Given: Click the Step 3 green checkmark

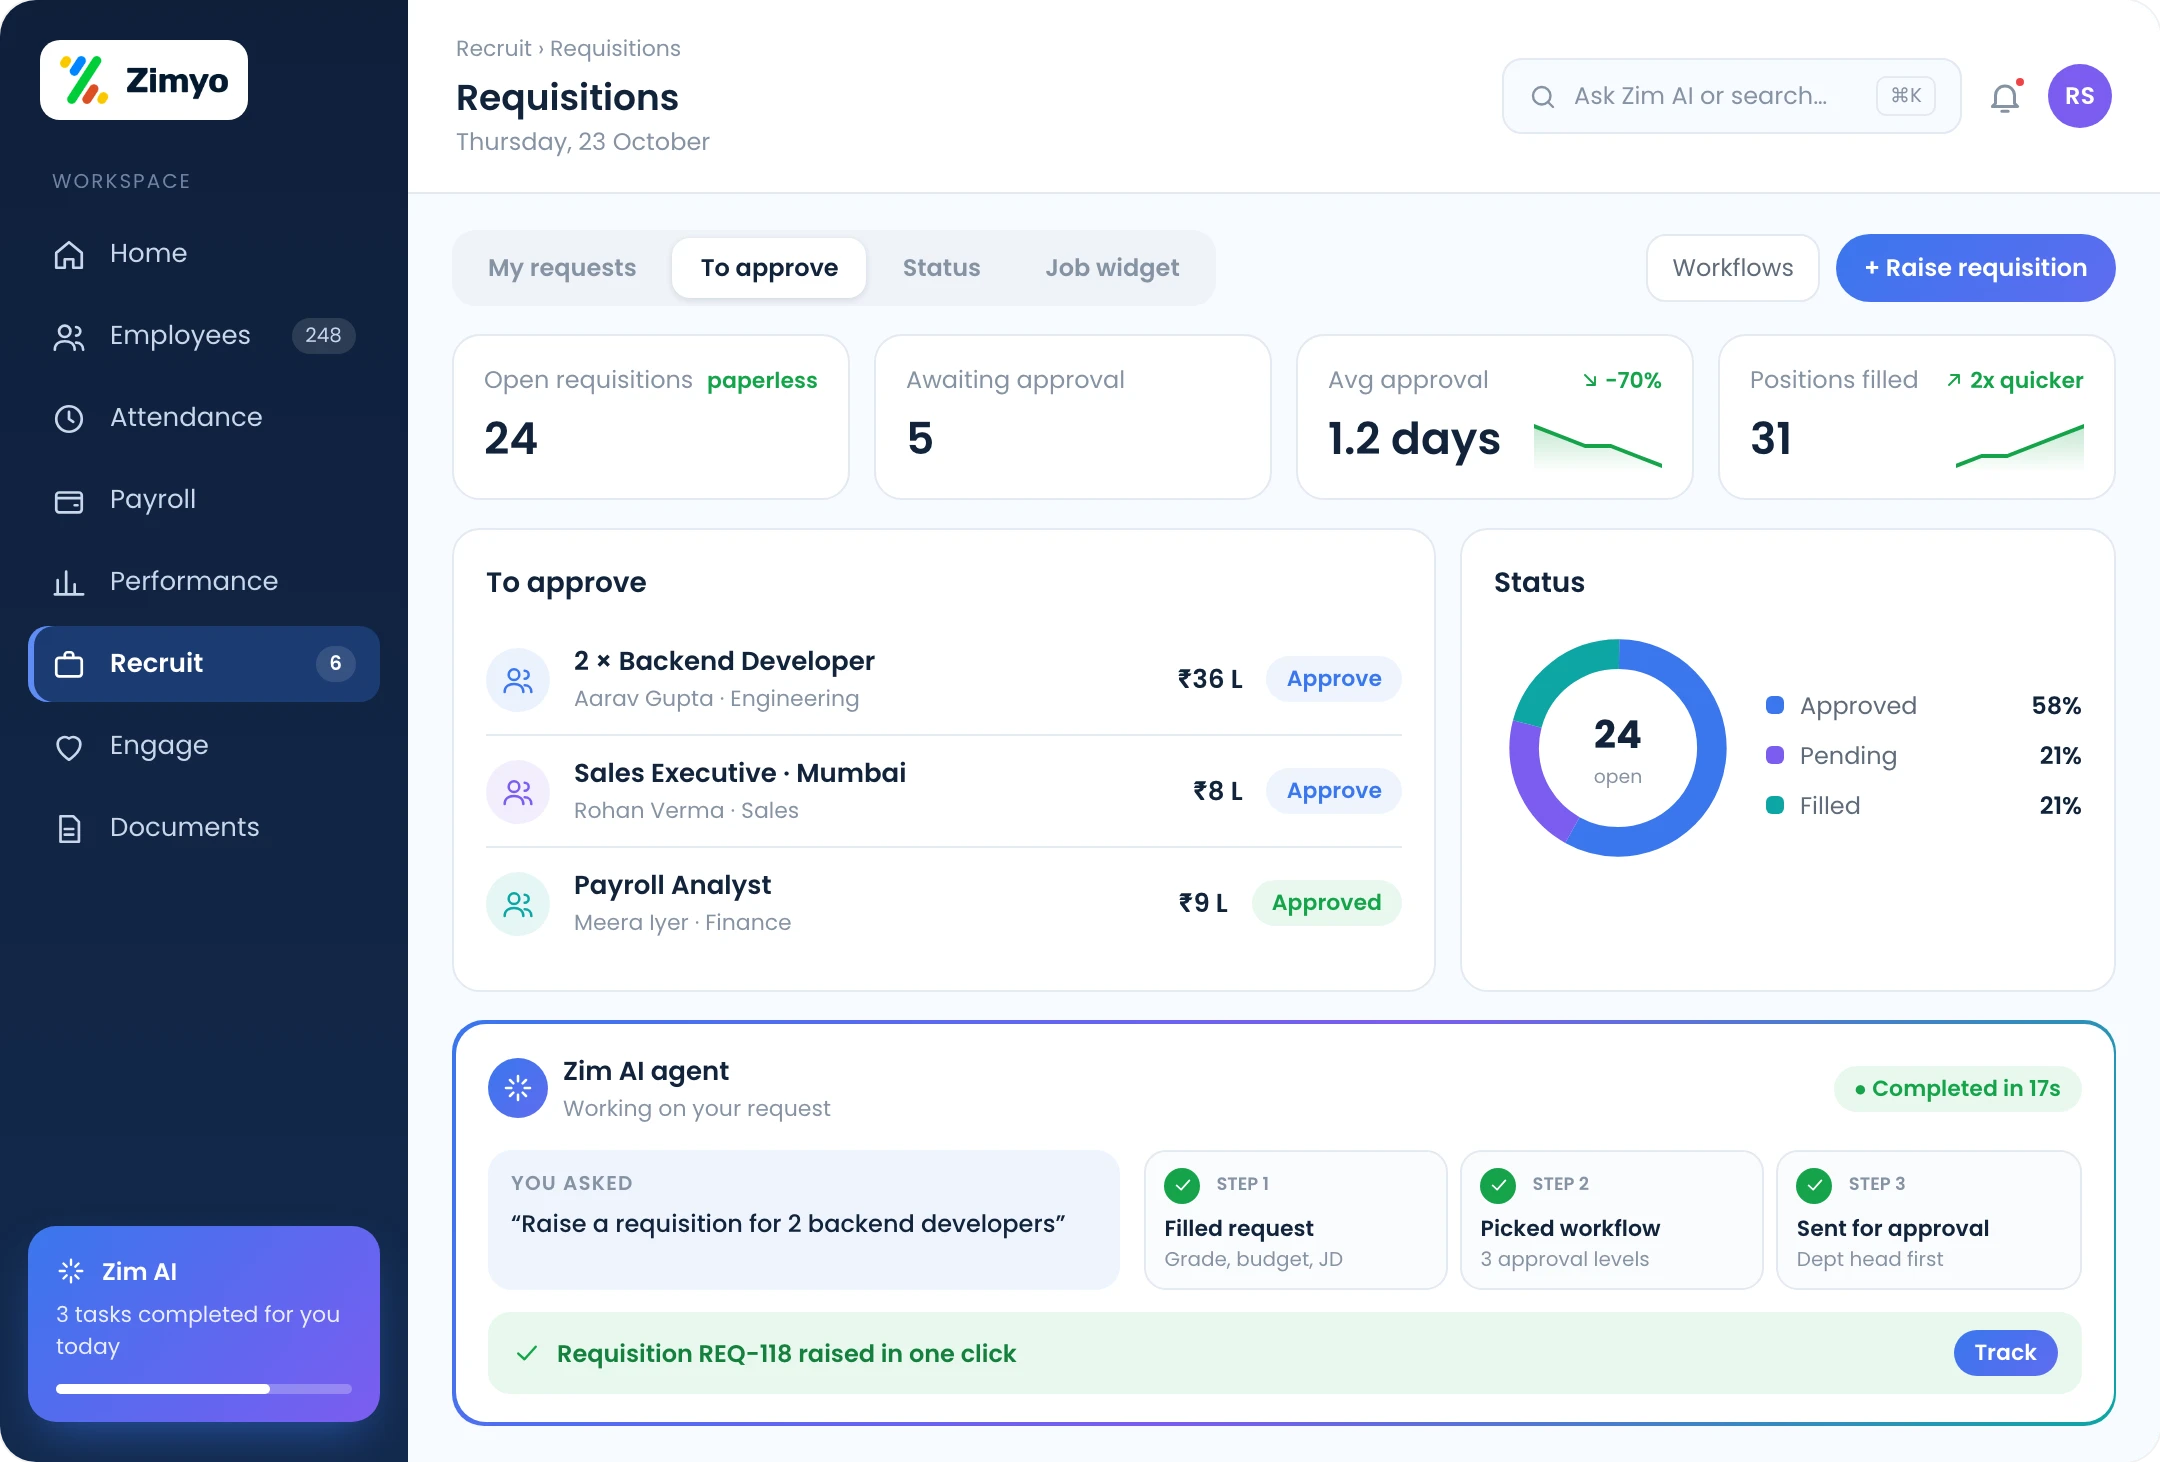Looking at the screenshot, I should point(1814,1185).
